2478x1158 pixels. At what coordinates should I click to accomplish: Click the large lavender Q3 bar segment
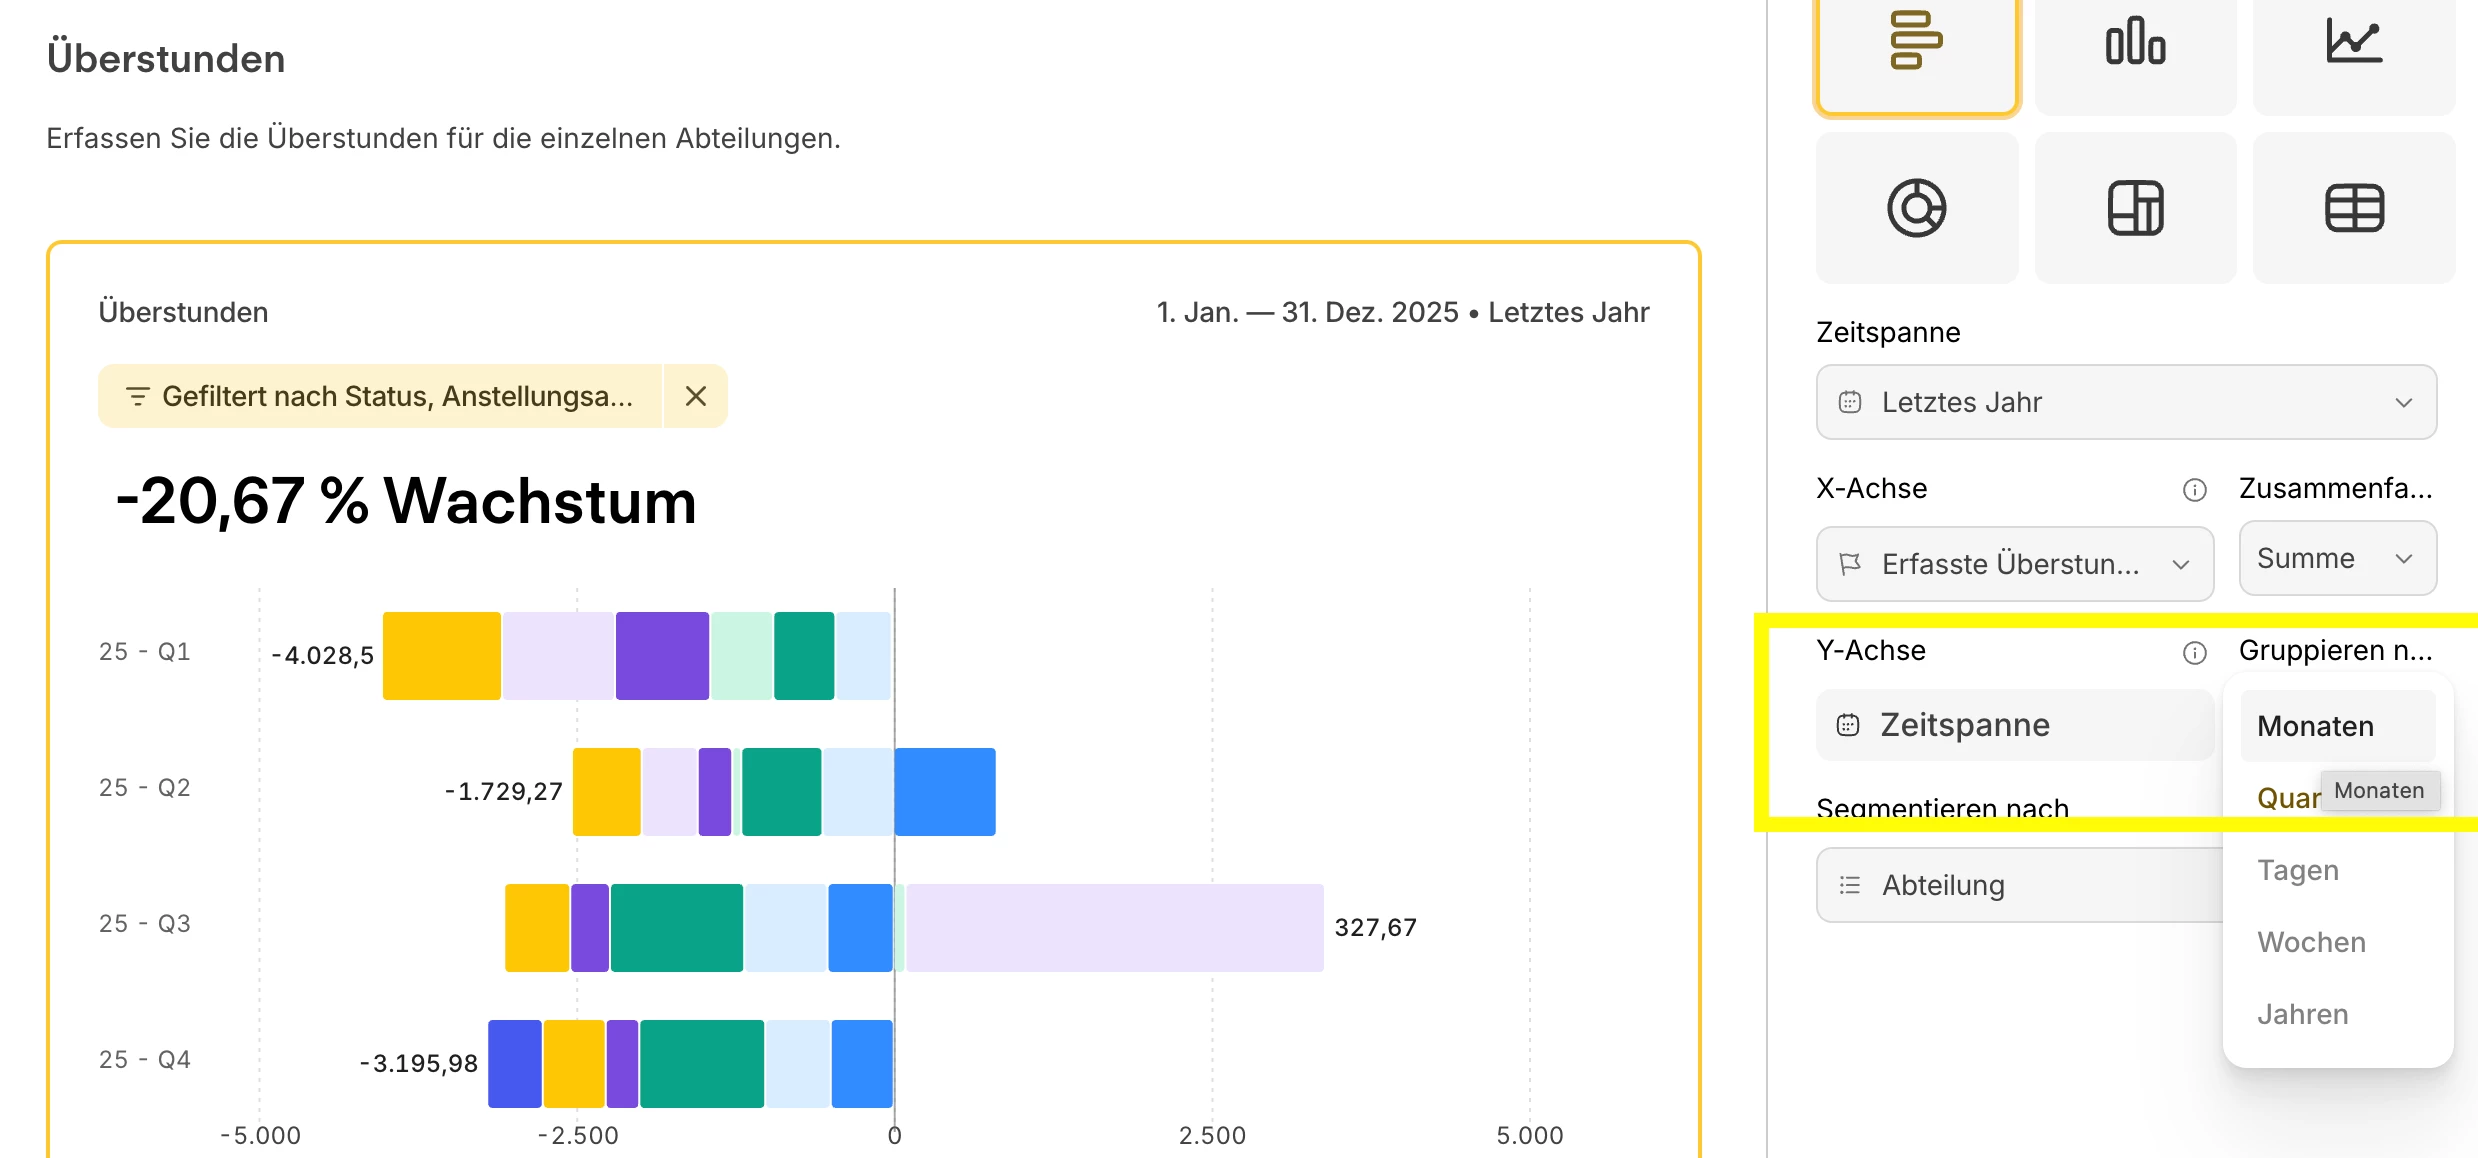pos(1114,928)
